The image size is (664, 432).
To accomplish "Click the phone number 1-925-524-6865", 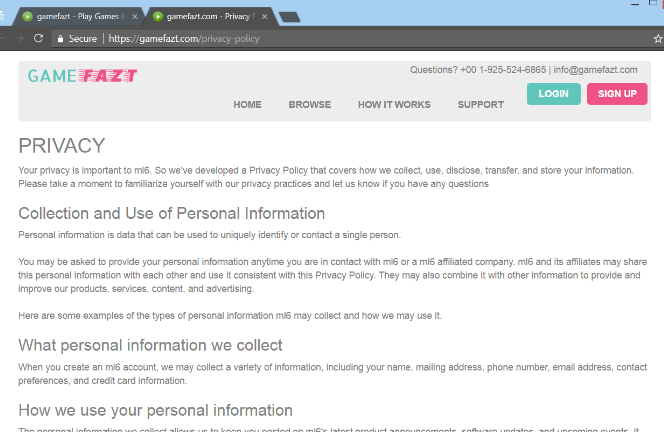I will 512,70.
